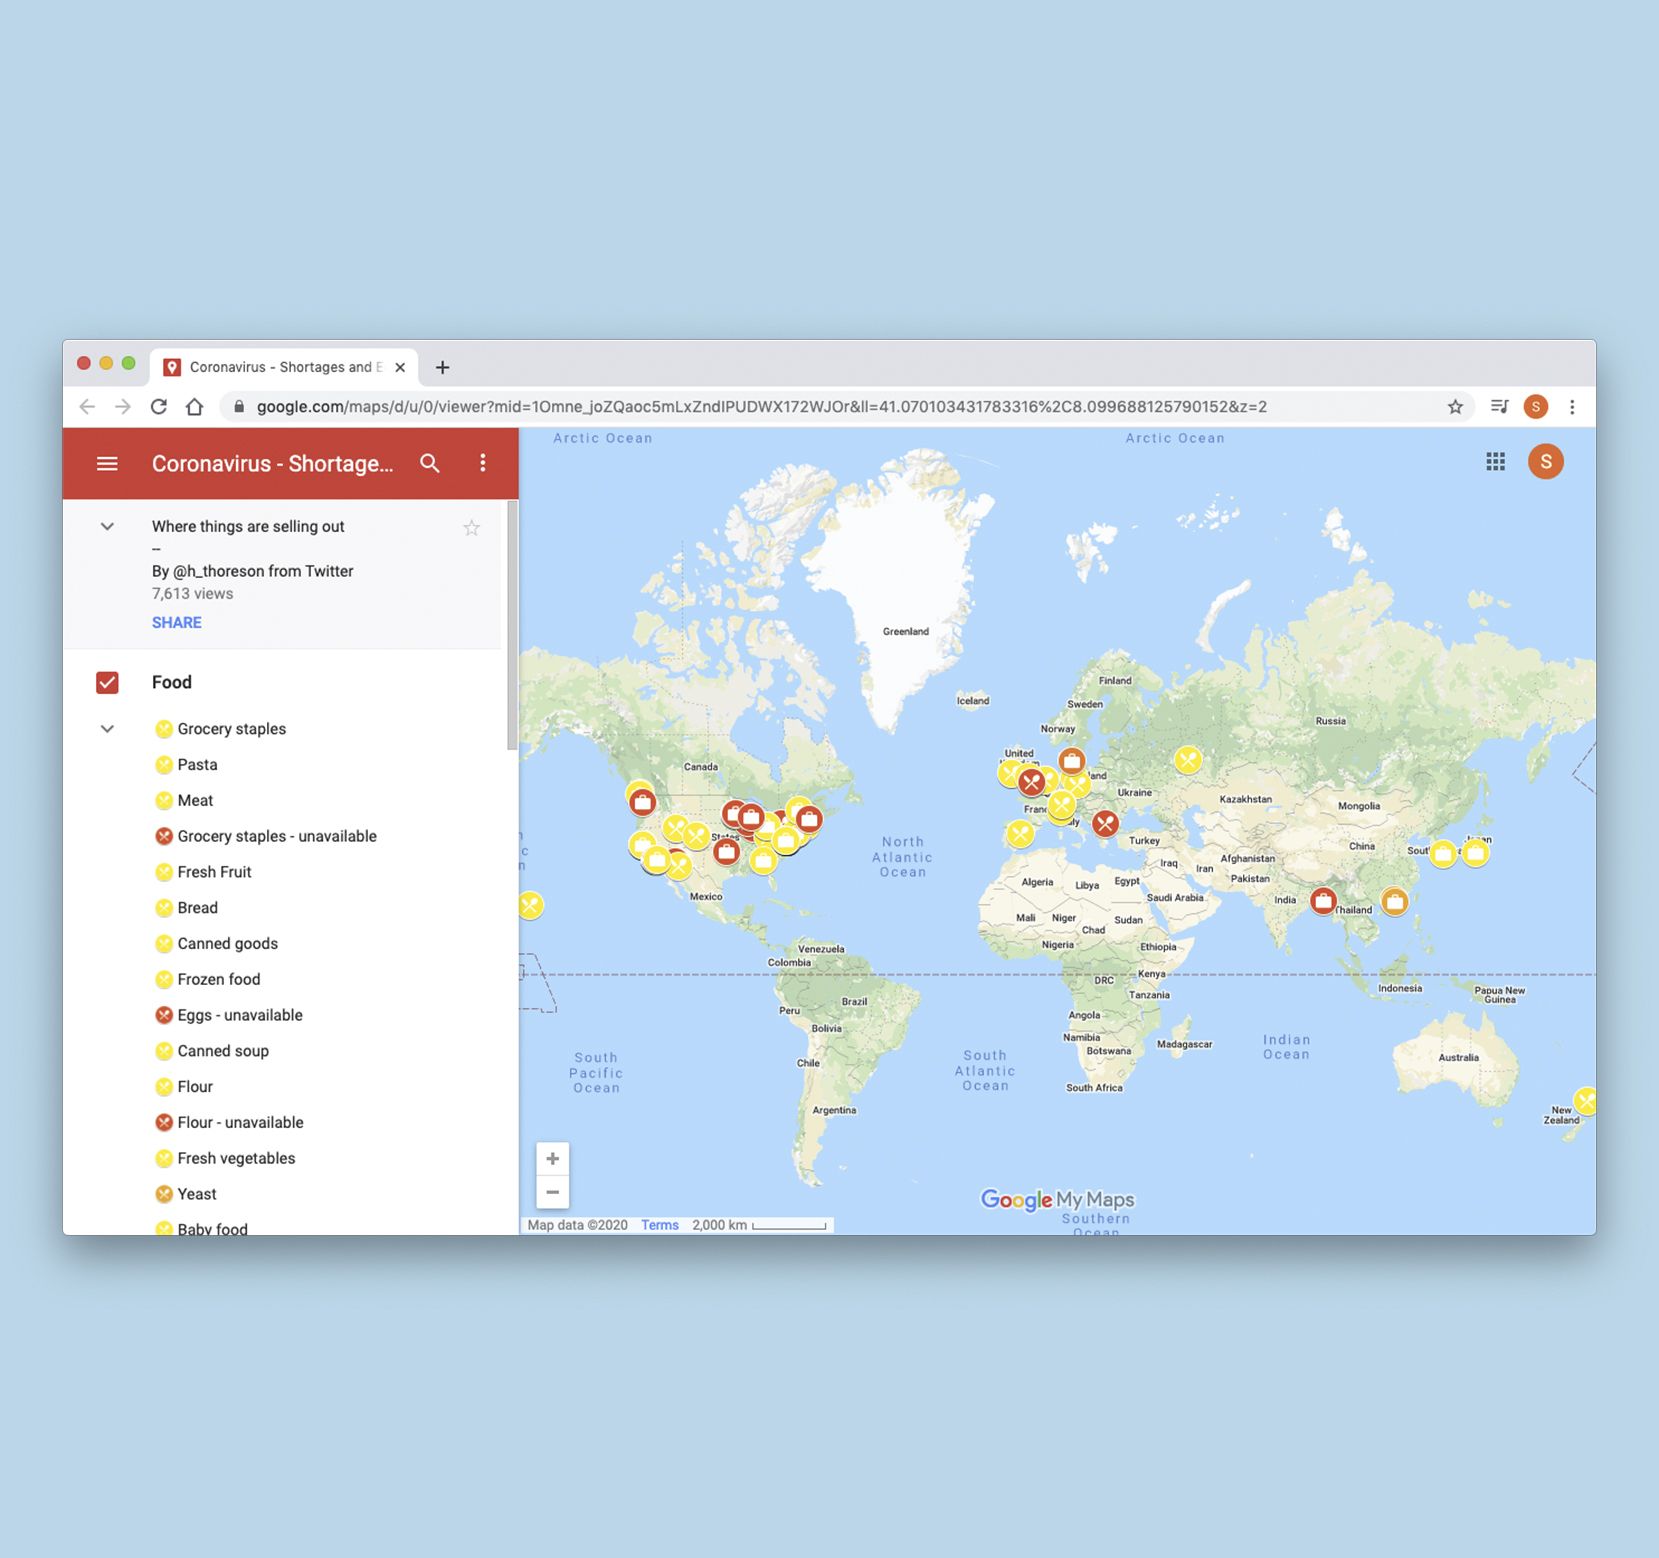The height and width of the screenshot is (1558, 1659).
Task: Select Eggs - unavailable in the list
Action: coord(239,1015)
